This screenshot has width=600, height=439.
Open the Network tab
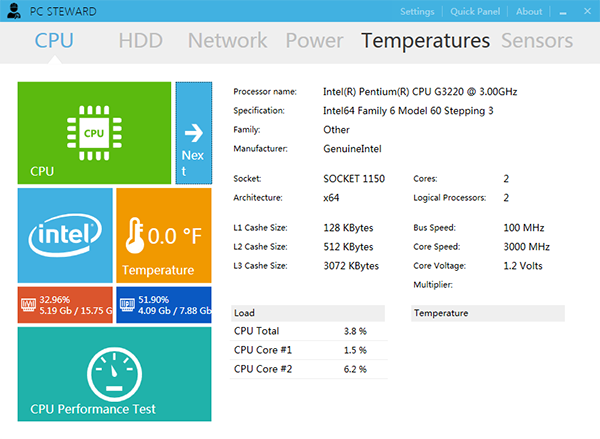[x=227, y=41]
